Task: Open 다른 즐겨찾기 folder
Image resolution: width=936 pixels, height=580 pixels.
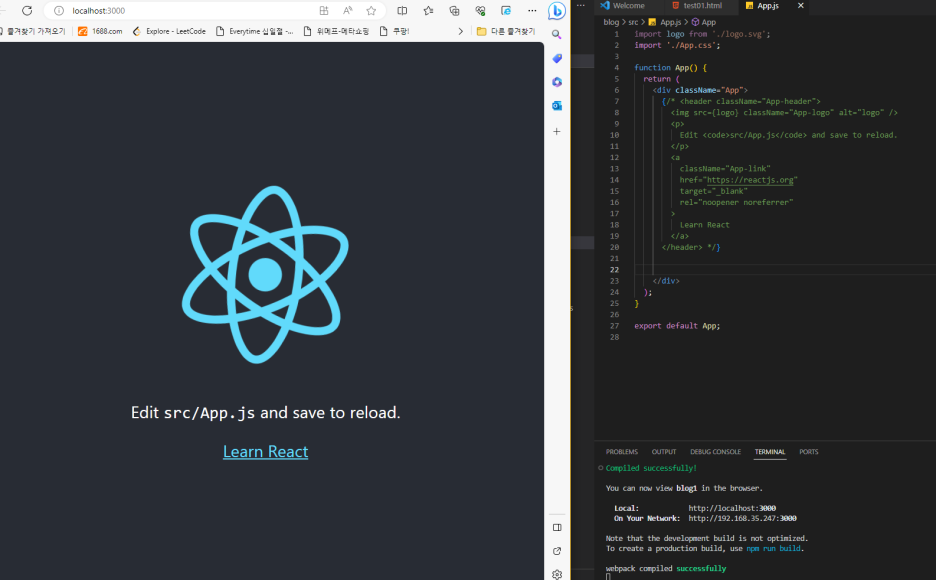Action: tap(506, 31)
